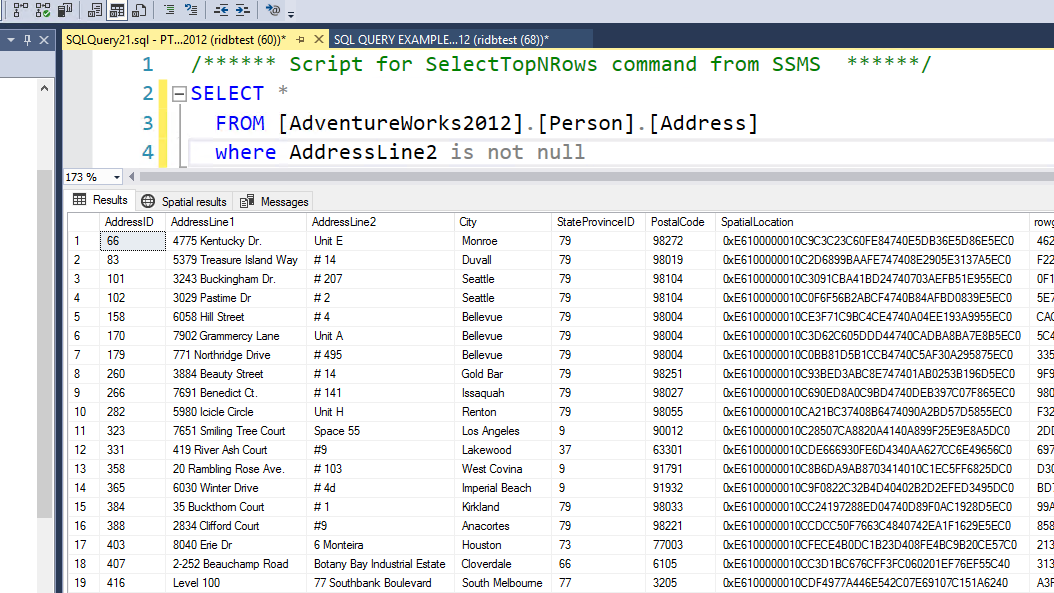Image resolution: width=1054 pixels, height=593 pixels.
Task: Click the results grid icon on Results tab
Action: pyautogui.click(x=80, y=200)
